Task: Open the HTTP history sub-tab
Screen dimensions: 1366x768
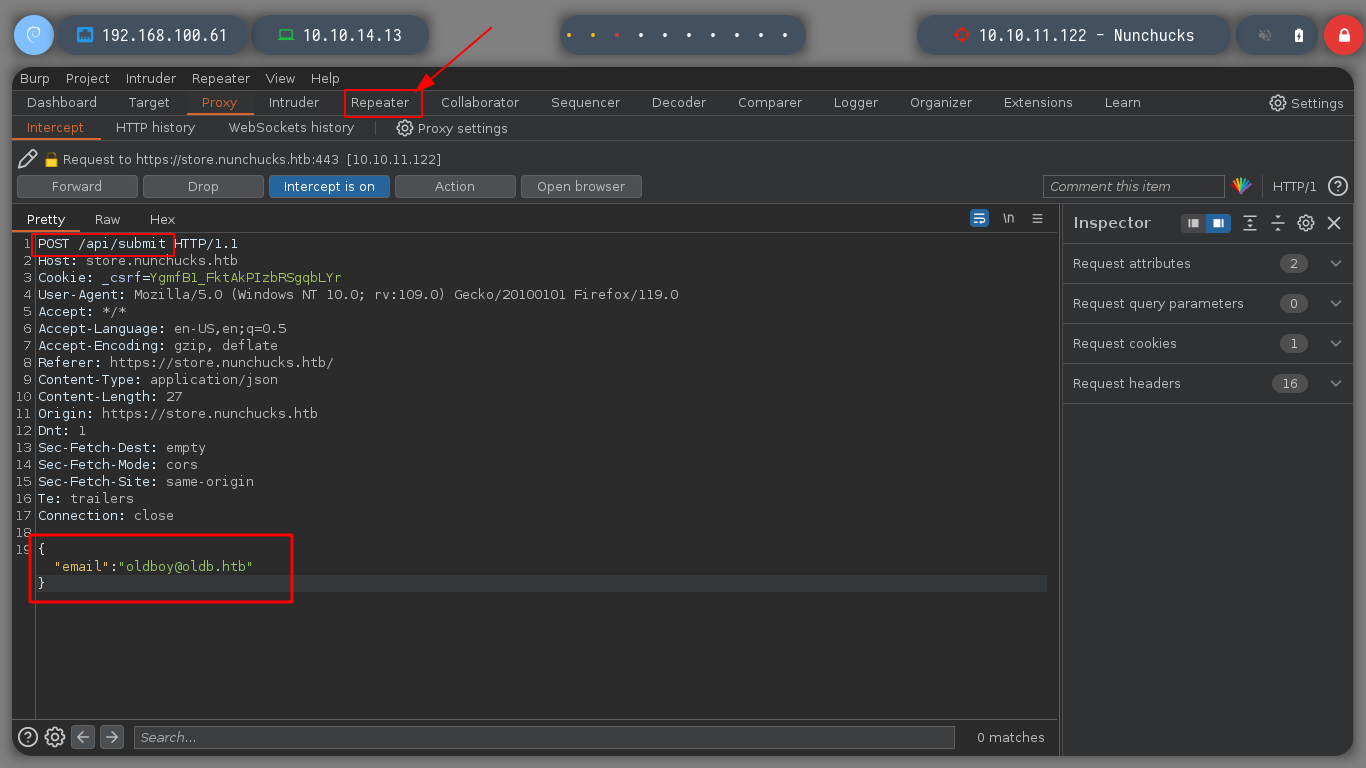Action: (x=155, y=128)
